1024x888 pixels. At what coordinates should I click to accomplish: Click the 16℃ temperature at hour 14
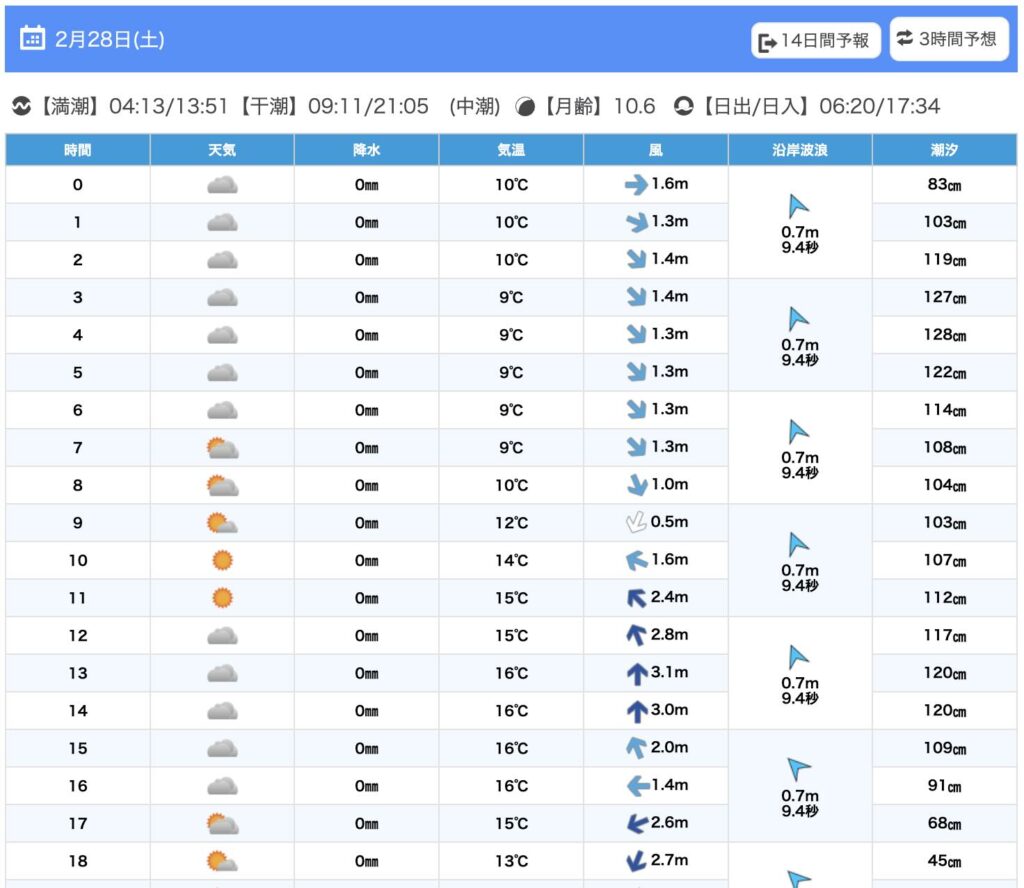point(511,711)
